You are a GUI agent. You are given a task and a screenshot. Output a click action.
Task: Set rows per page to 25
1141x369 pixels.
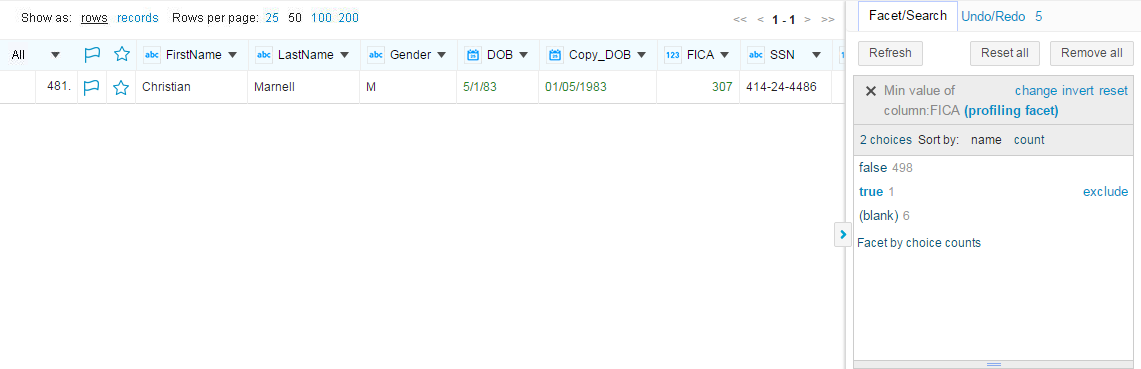(x=272, y=17)
